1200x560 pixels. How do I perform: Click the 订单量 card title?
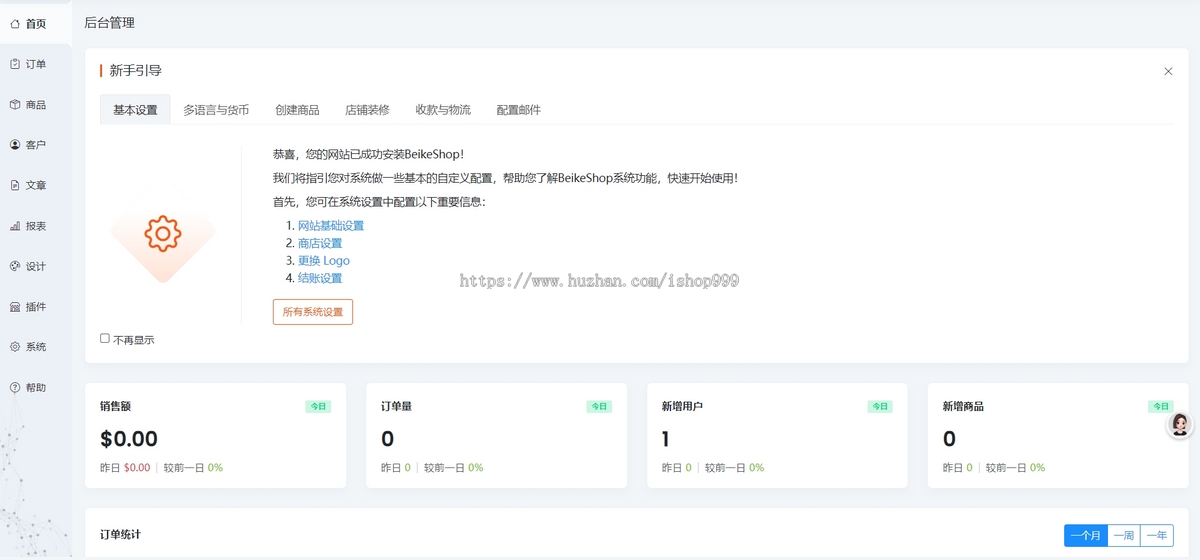tap(396, 407)
